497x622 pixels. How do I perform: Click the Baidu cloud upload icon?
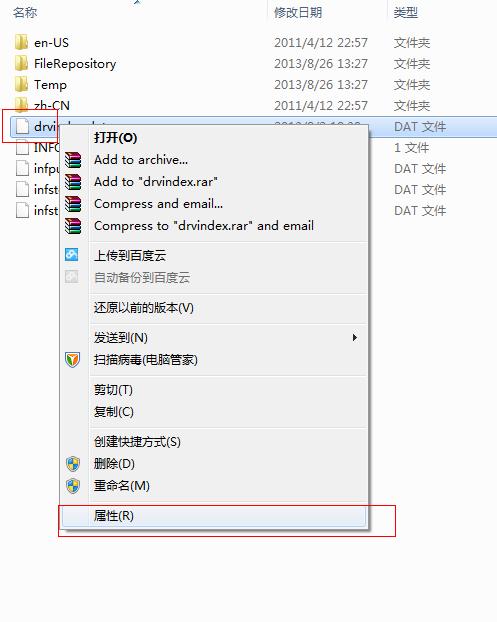pyautogui.click(x=72, y=255)
